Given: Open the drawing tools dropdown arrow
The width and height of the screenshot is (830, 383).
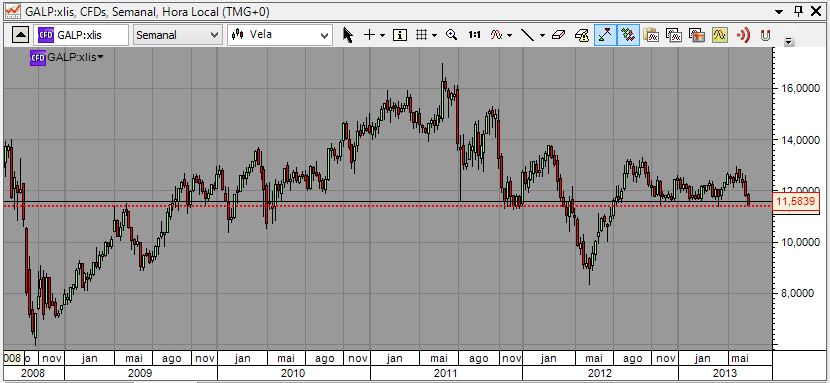Looking at the screenshot, I should point(543,35).
